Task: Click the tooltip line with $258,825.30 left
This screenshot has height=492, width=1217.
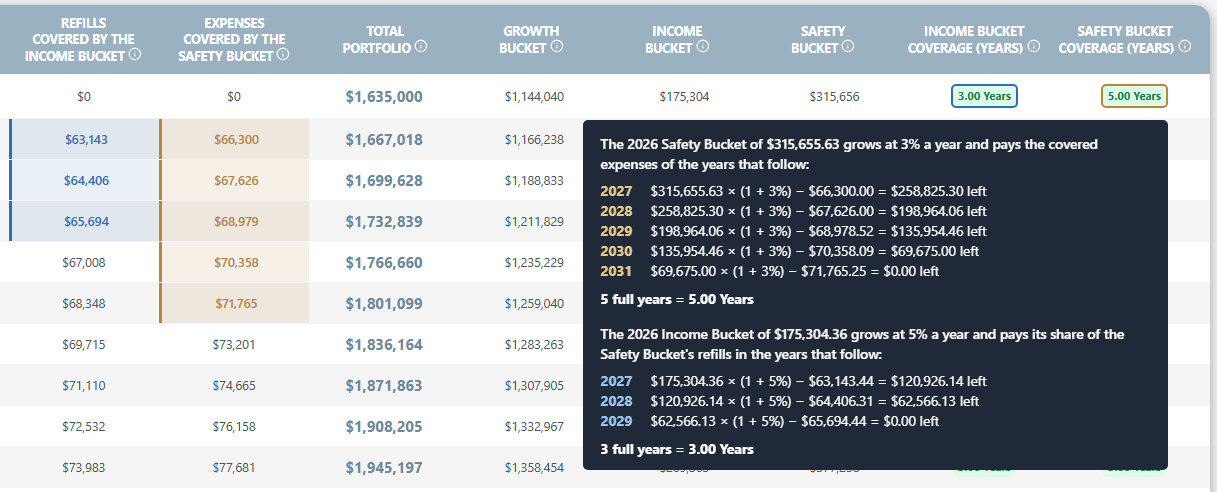Action: [793, 190]
